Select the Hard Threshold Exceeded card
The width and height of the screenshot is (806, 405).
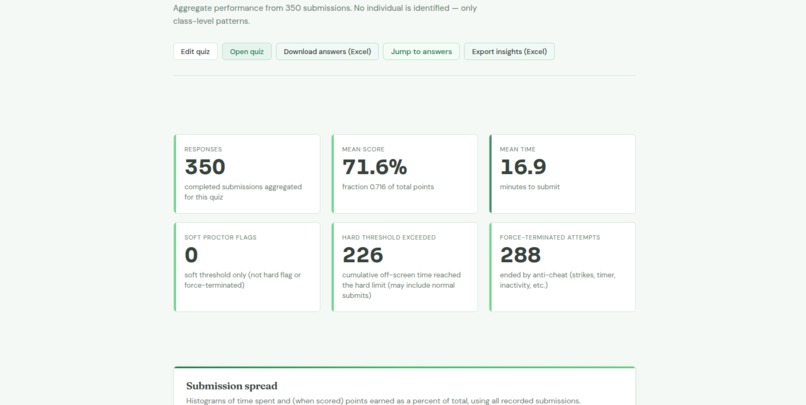(x=405, y=267)
